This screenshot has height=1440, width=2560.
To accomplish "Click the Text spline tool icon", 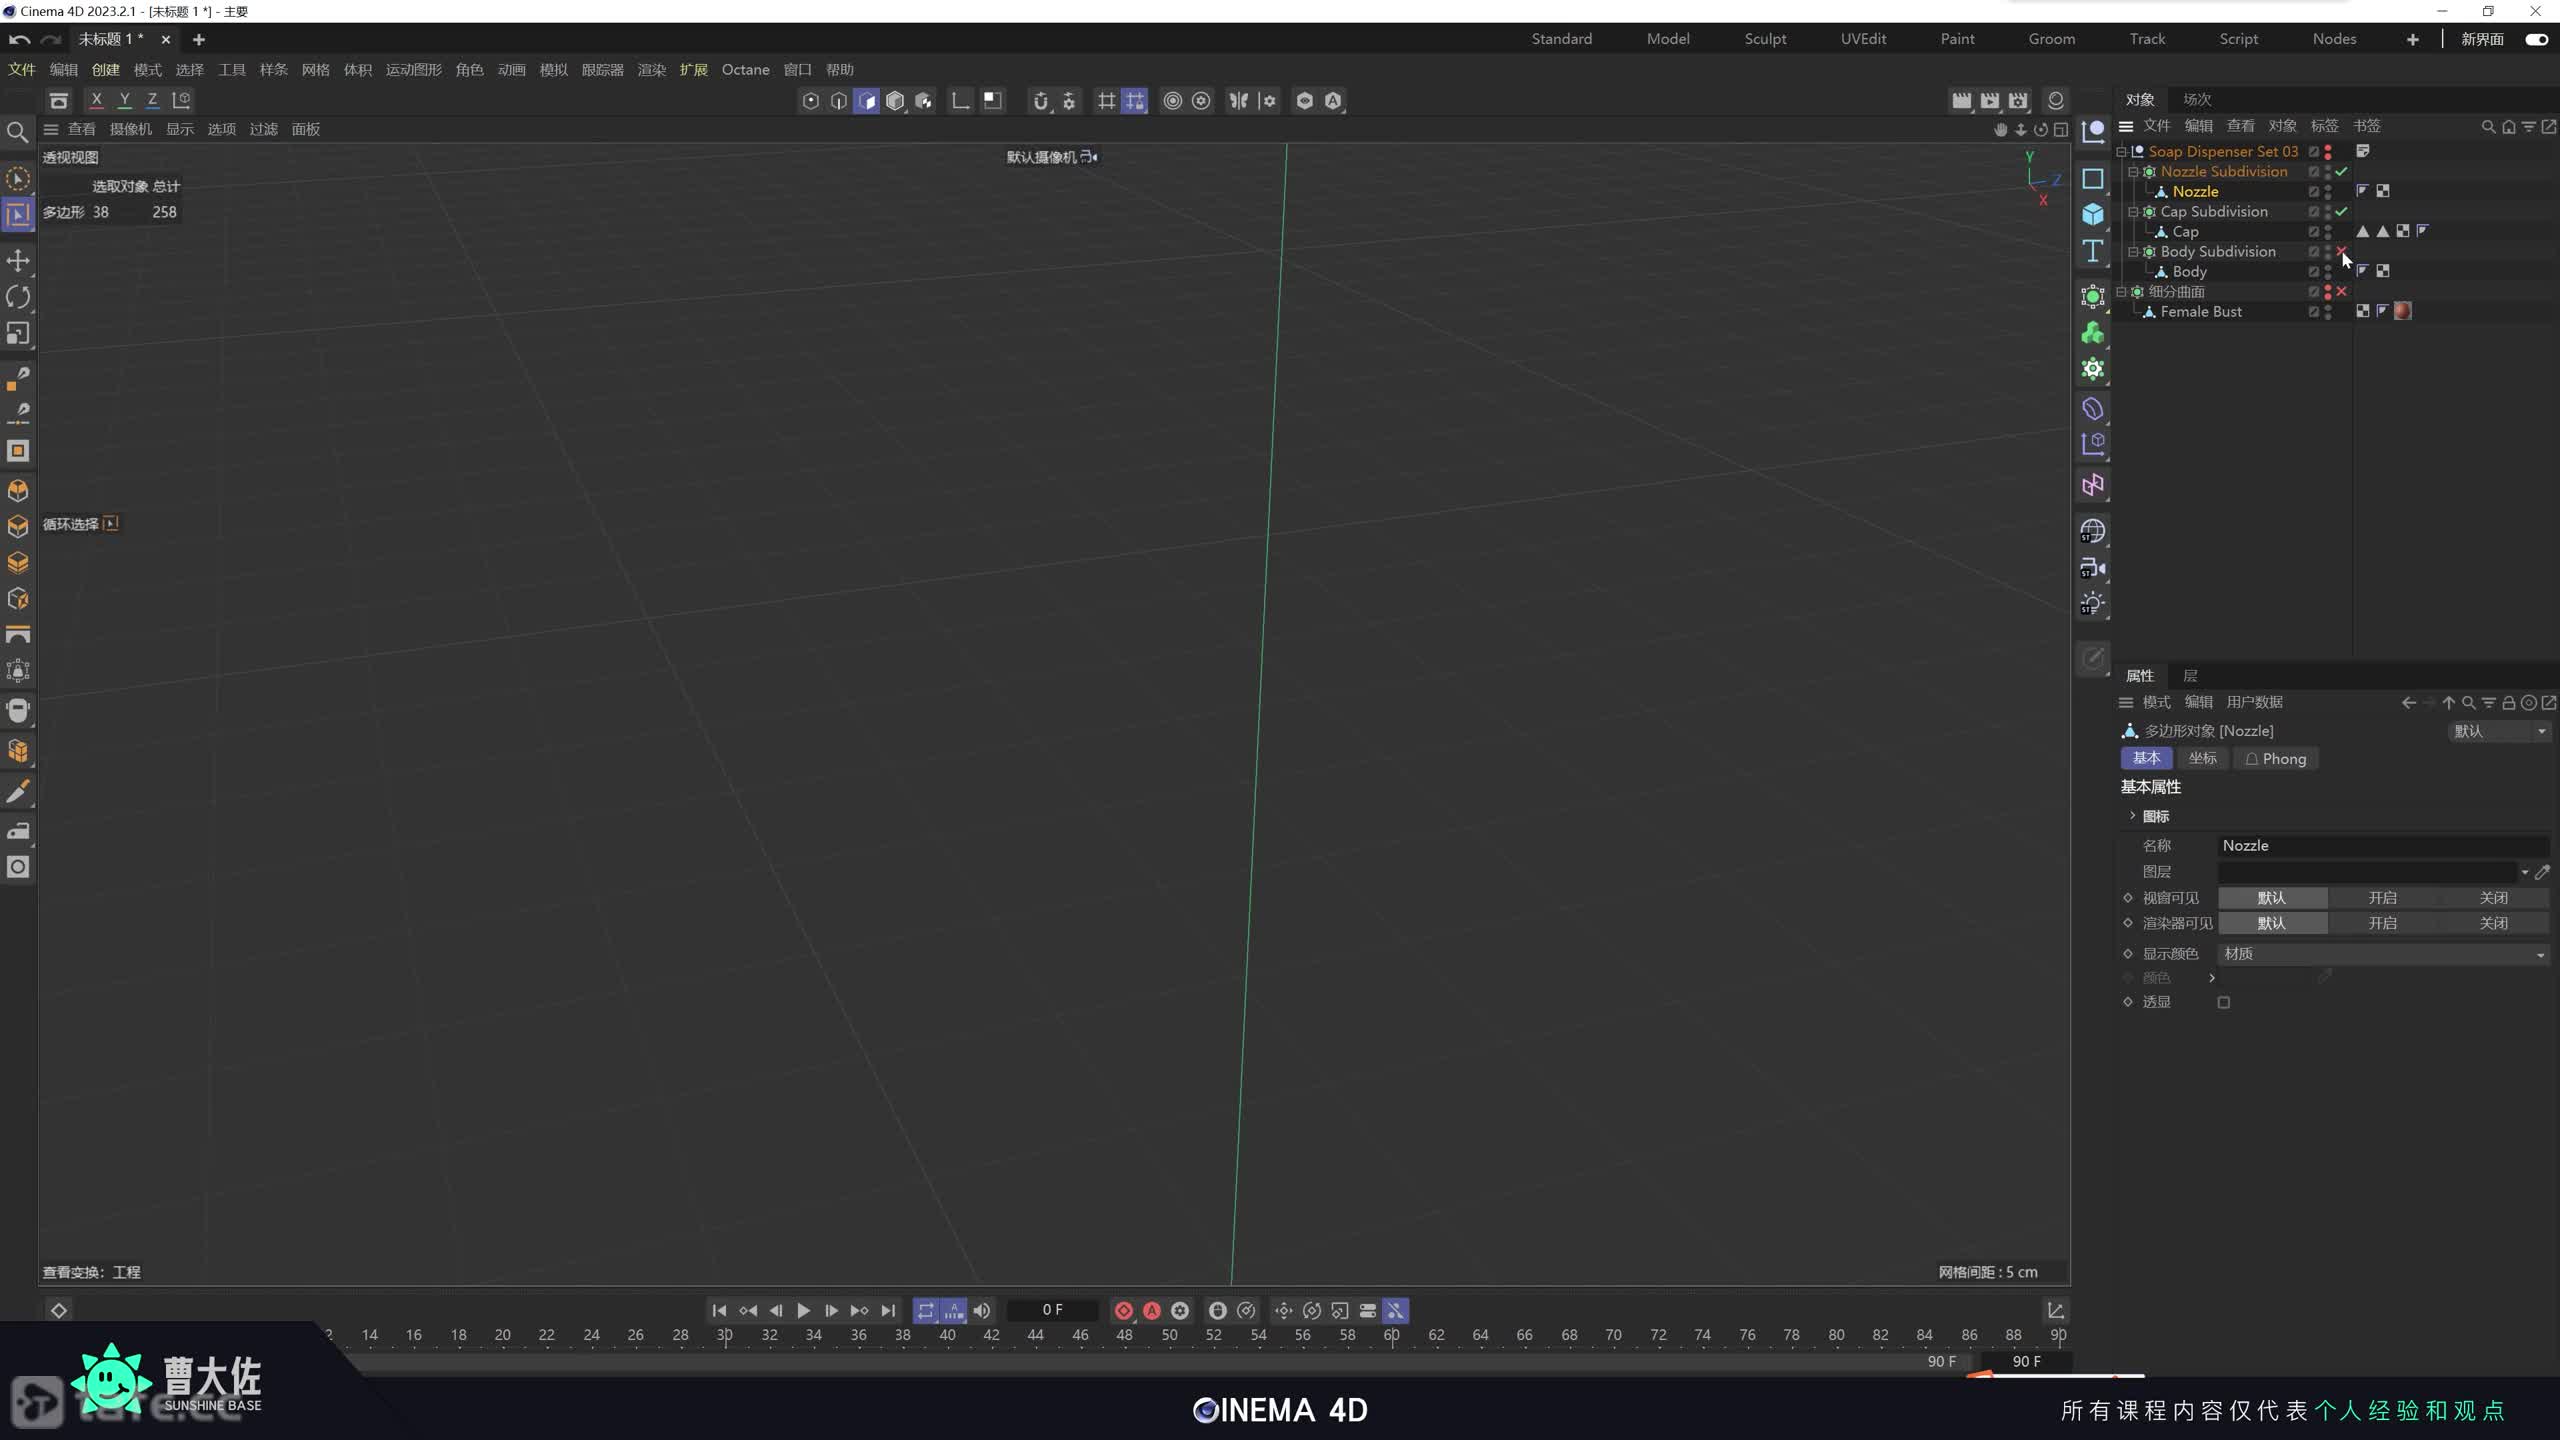I will point(2093,251).
